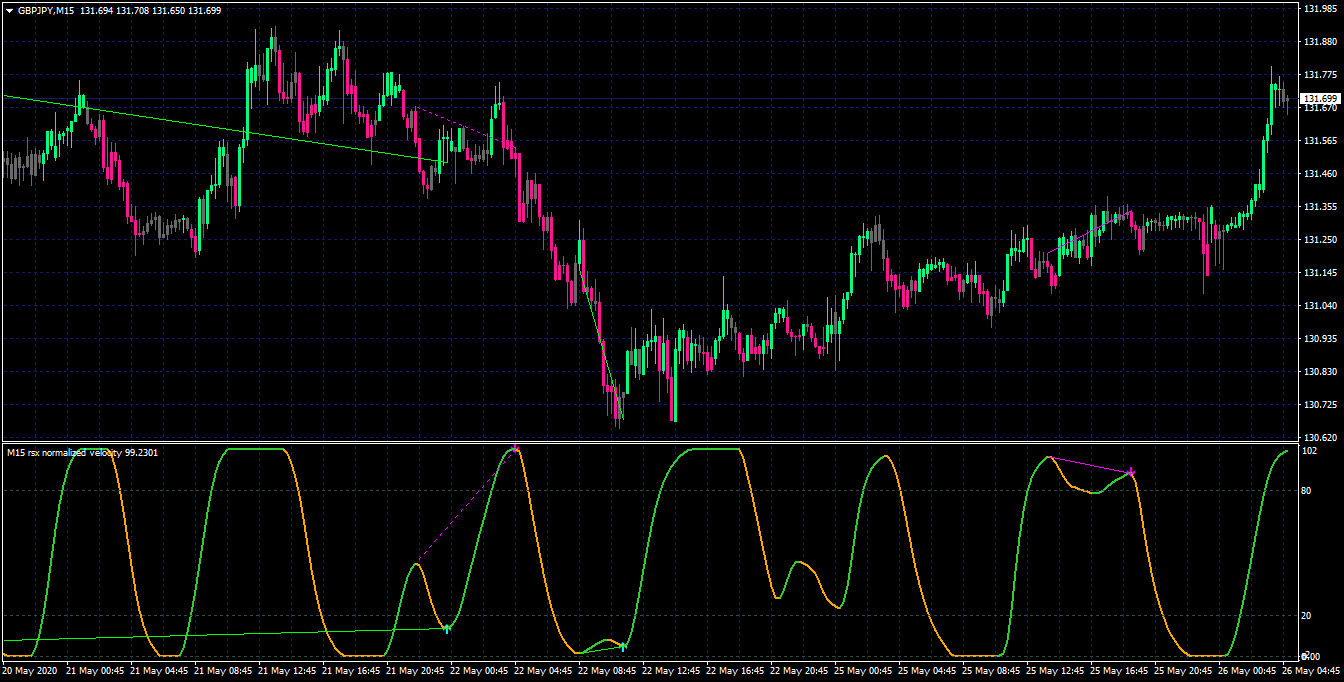Viewport: 1344px width, 682px height.
Task: Click the divider between chart and indicator window
Action: pyautogui.click(x=650, y=442)
